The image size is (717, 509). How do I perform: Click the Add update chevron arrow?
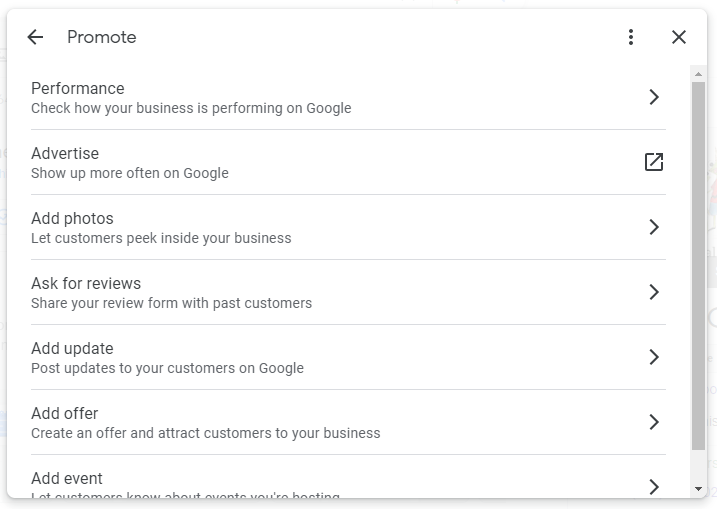[654, 357]
